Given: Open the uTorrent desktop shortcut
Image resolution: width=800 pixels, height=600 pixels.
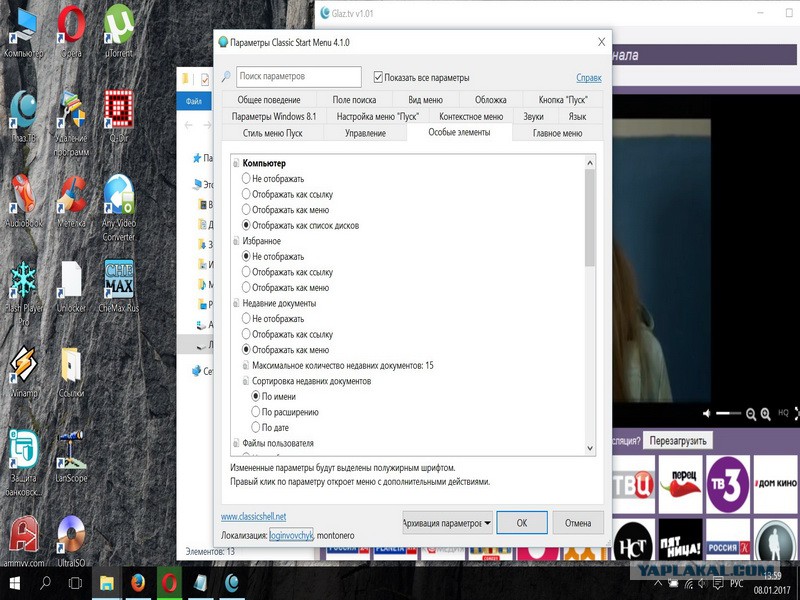Looking at the screenshot, I should click(119, 32).
